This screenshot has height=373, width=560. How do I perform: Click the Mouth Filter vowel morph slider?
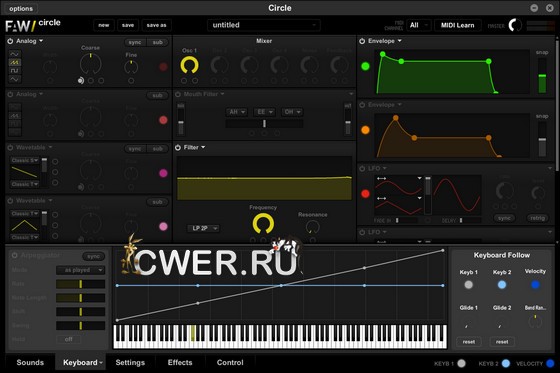pyautogui.click(x=264, y=124)
